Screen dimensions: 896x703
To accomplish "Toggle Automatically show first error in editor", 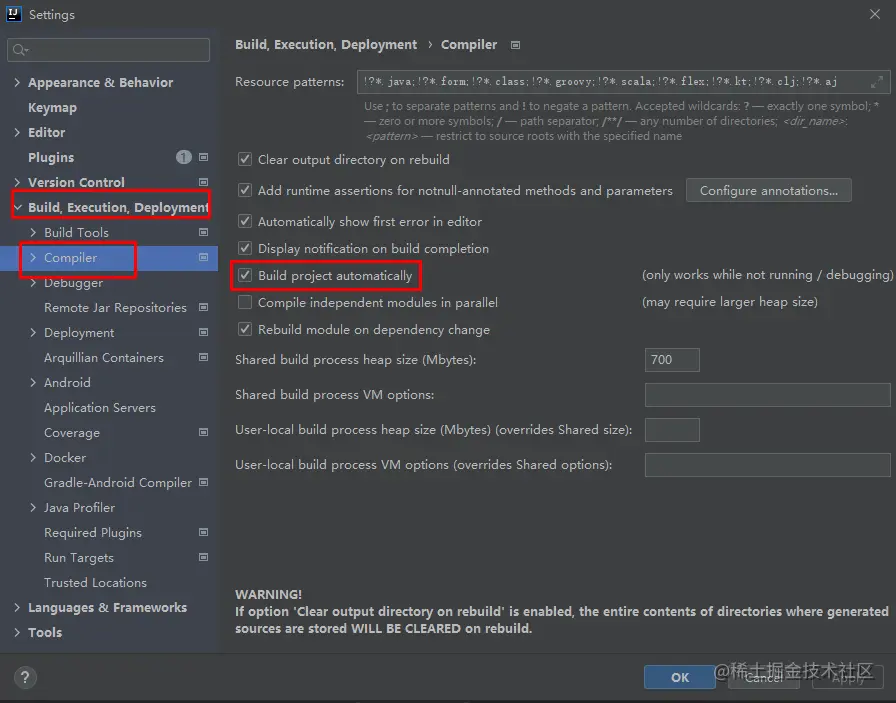I will pyautogui.click(x=245, y=221).
